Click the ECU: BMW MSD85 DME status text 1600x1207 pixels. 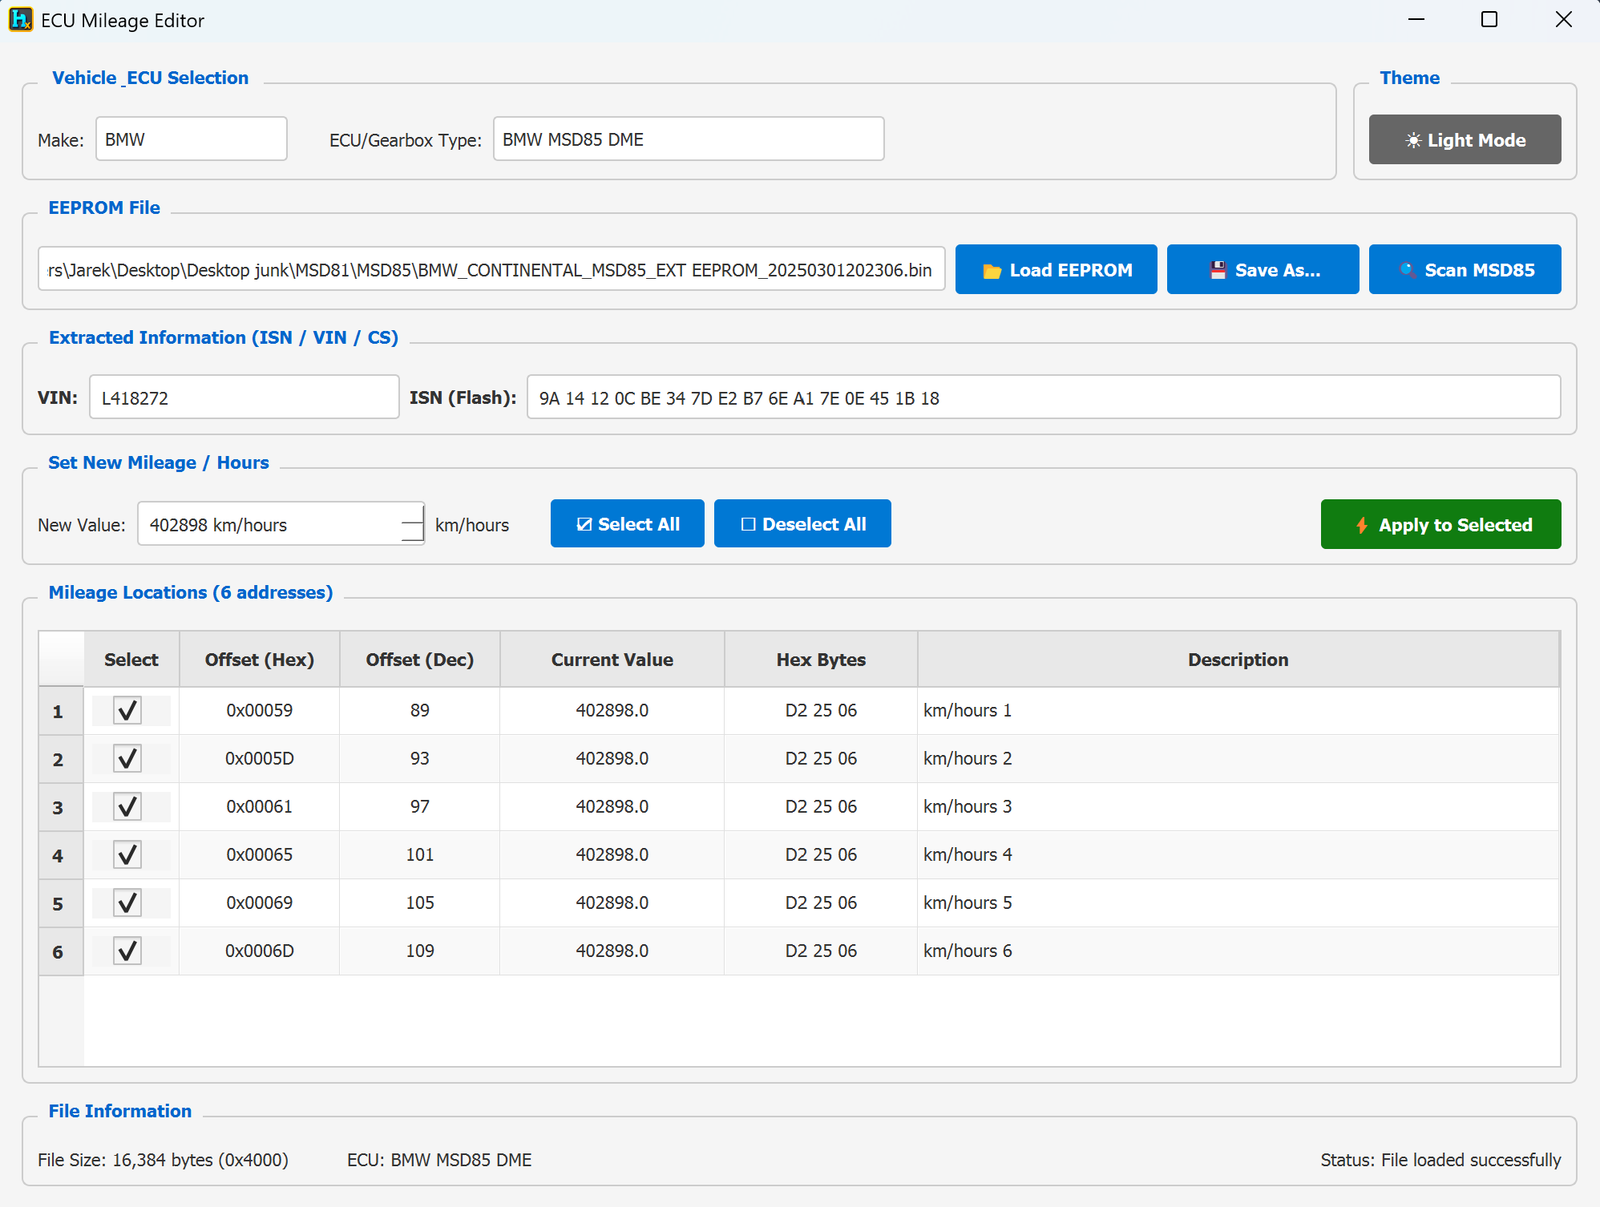coord(439,1160)
